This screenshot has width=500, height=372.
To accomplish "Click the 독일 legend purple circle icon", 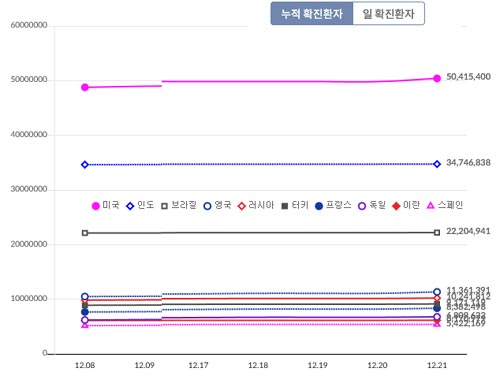I will click(362, 206).
